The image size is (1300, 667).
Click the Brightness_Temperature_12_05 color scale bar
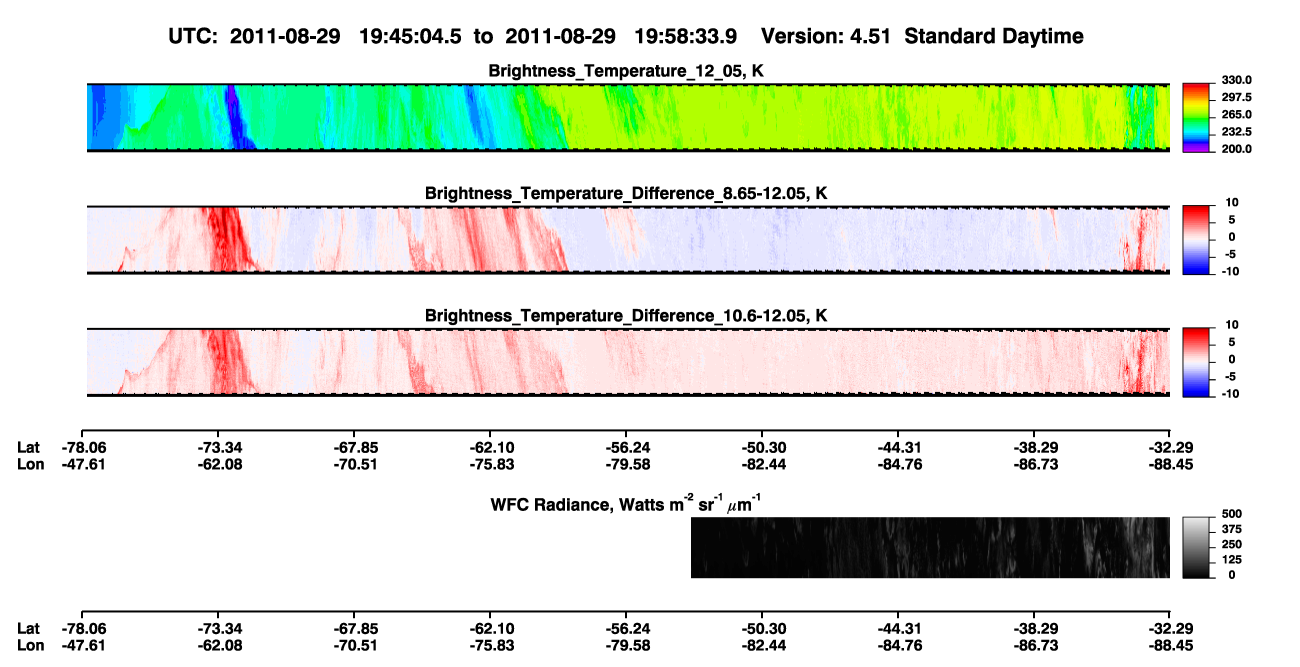(1196, 118)
